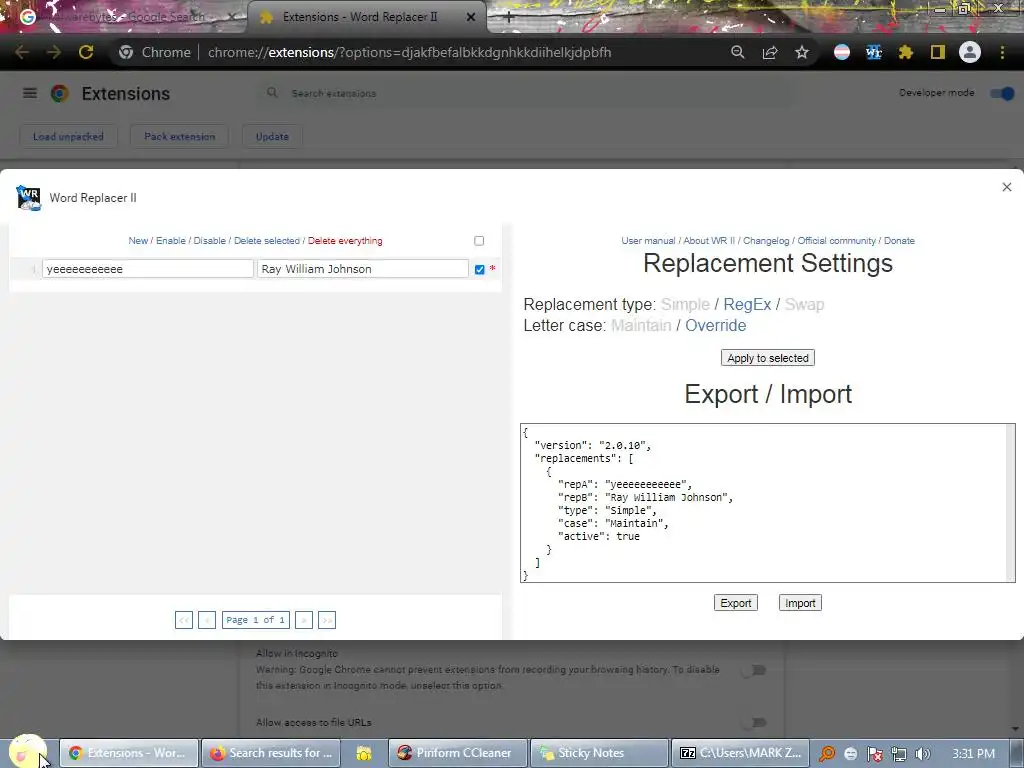The image size is (1024, 768).
Task: Open the Changelog link
Action: click(x=766, y=241)
